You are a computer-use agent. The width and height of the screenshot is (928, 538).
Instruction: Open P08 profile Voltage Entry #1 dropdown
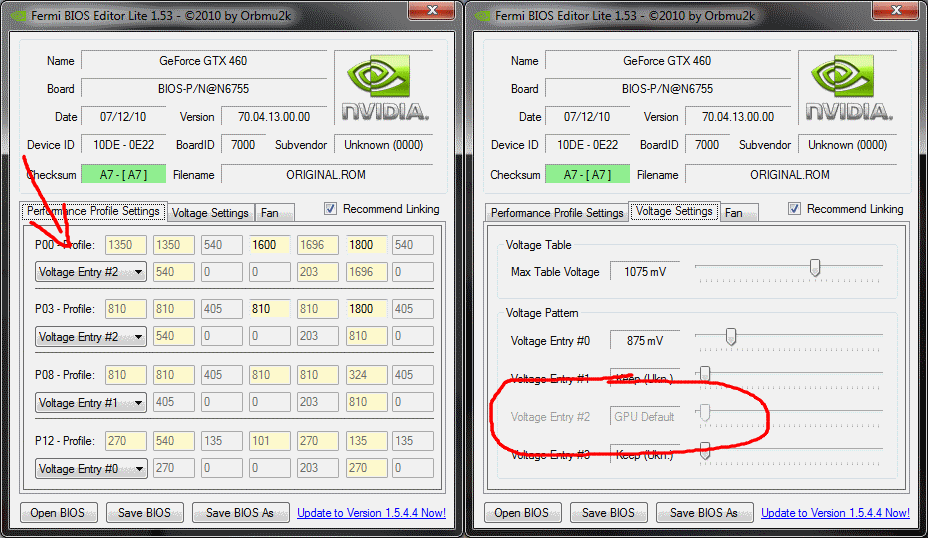tap(91, 402)
